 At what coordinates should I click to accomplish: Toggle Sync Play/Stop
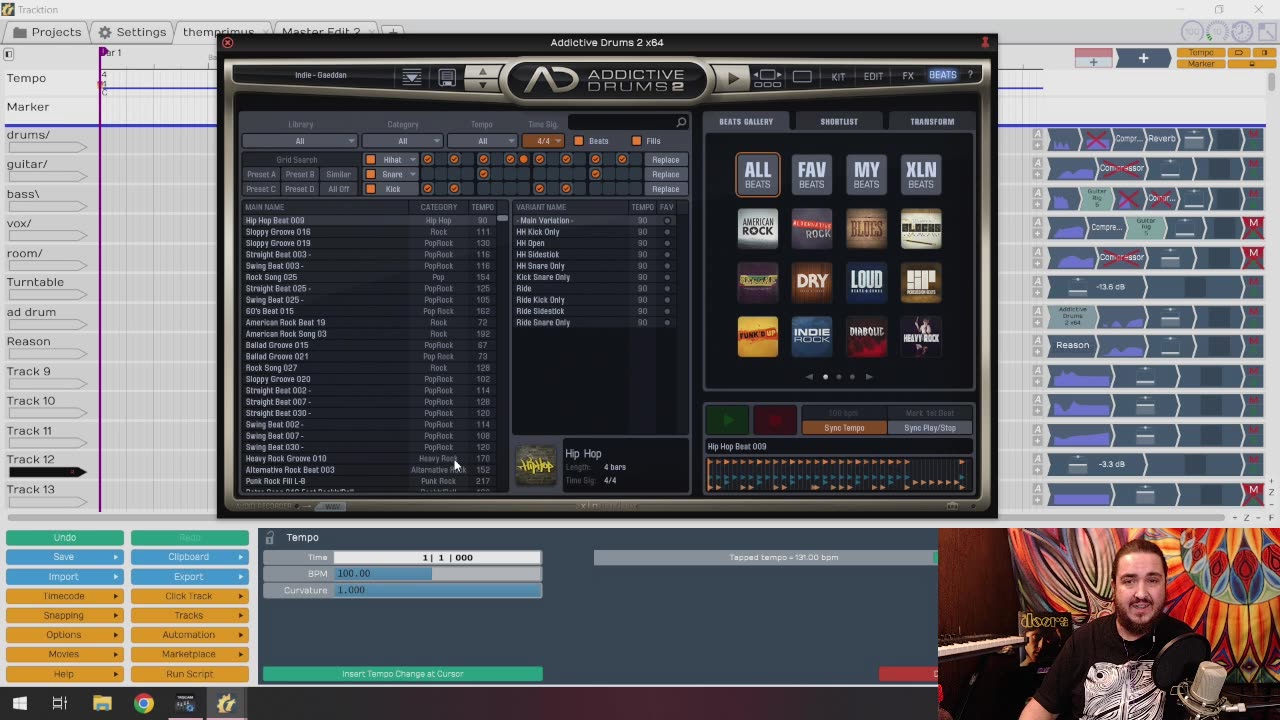click(930, 428)
